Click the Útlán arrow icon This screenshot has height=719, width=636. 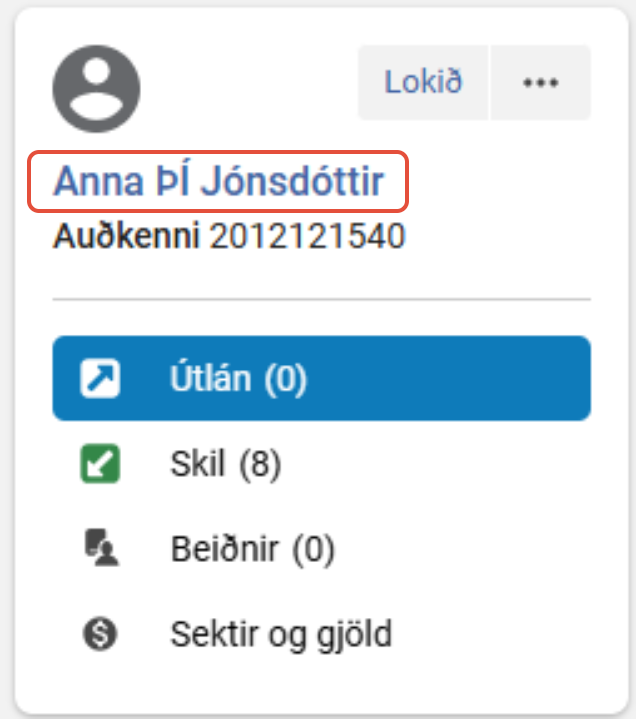pos(99,378)
